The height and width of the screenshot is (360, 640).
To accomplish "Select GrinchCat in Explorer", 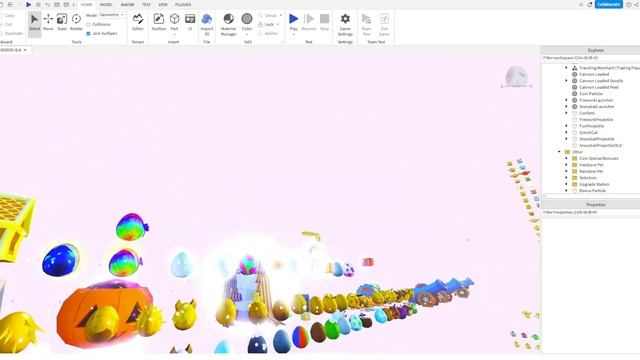I will (x=588, y=132).
